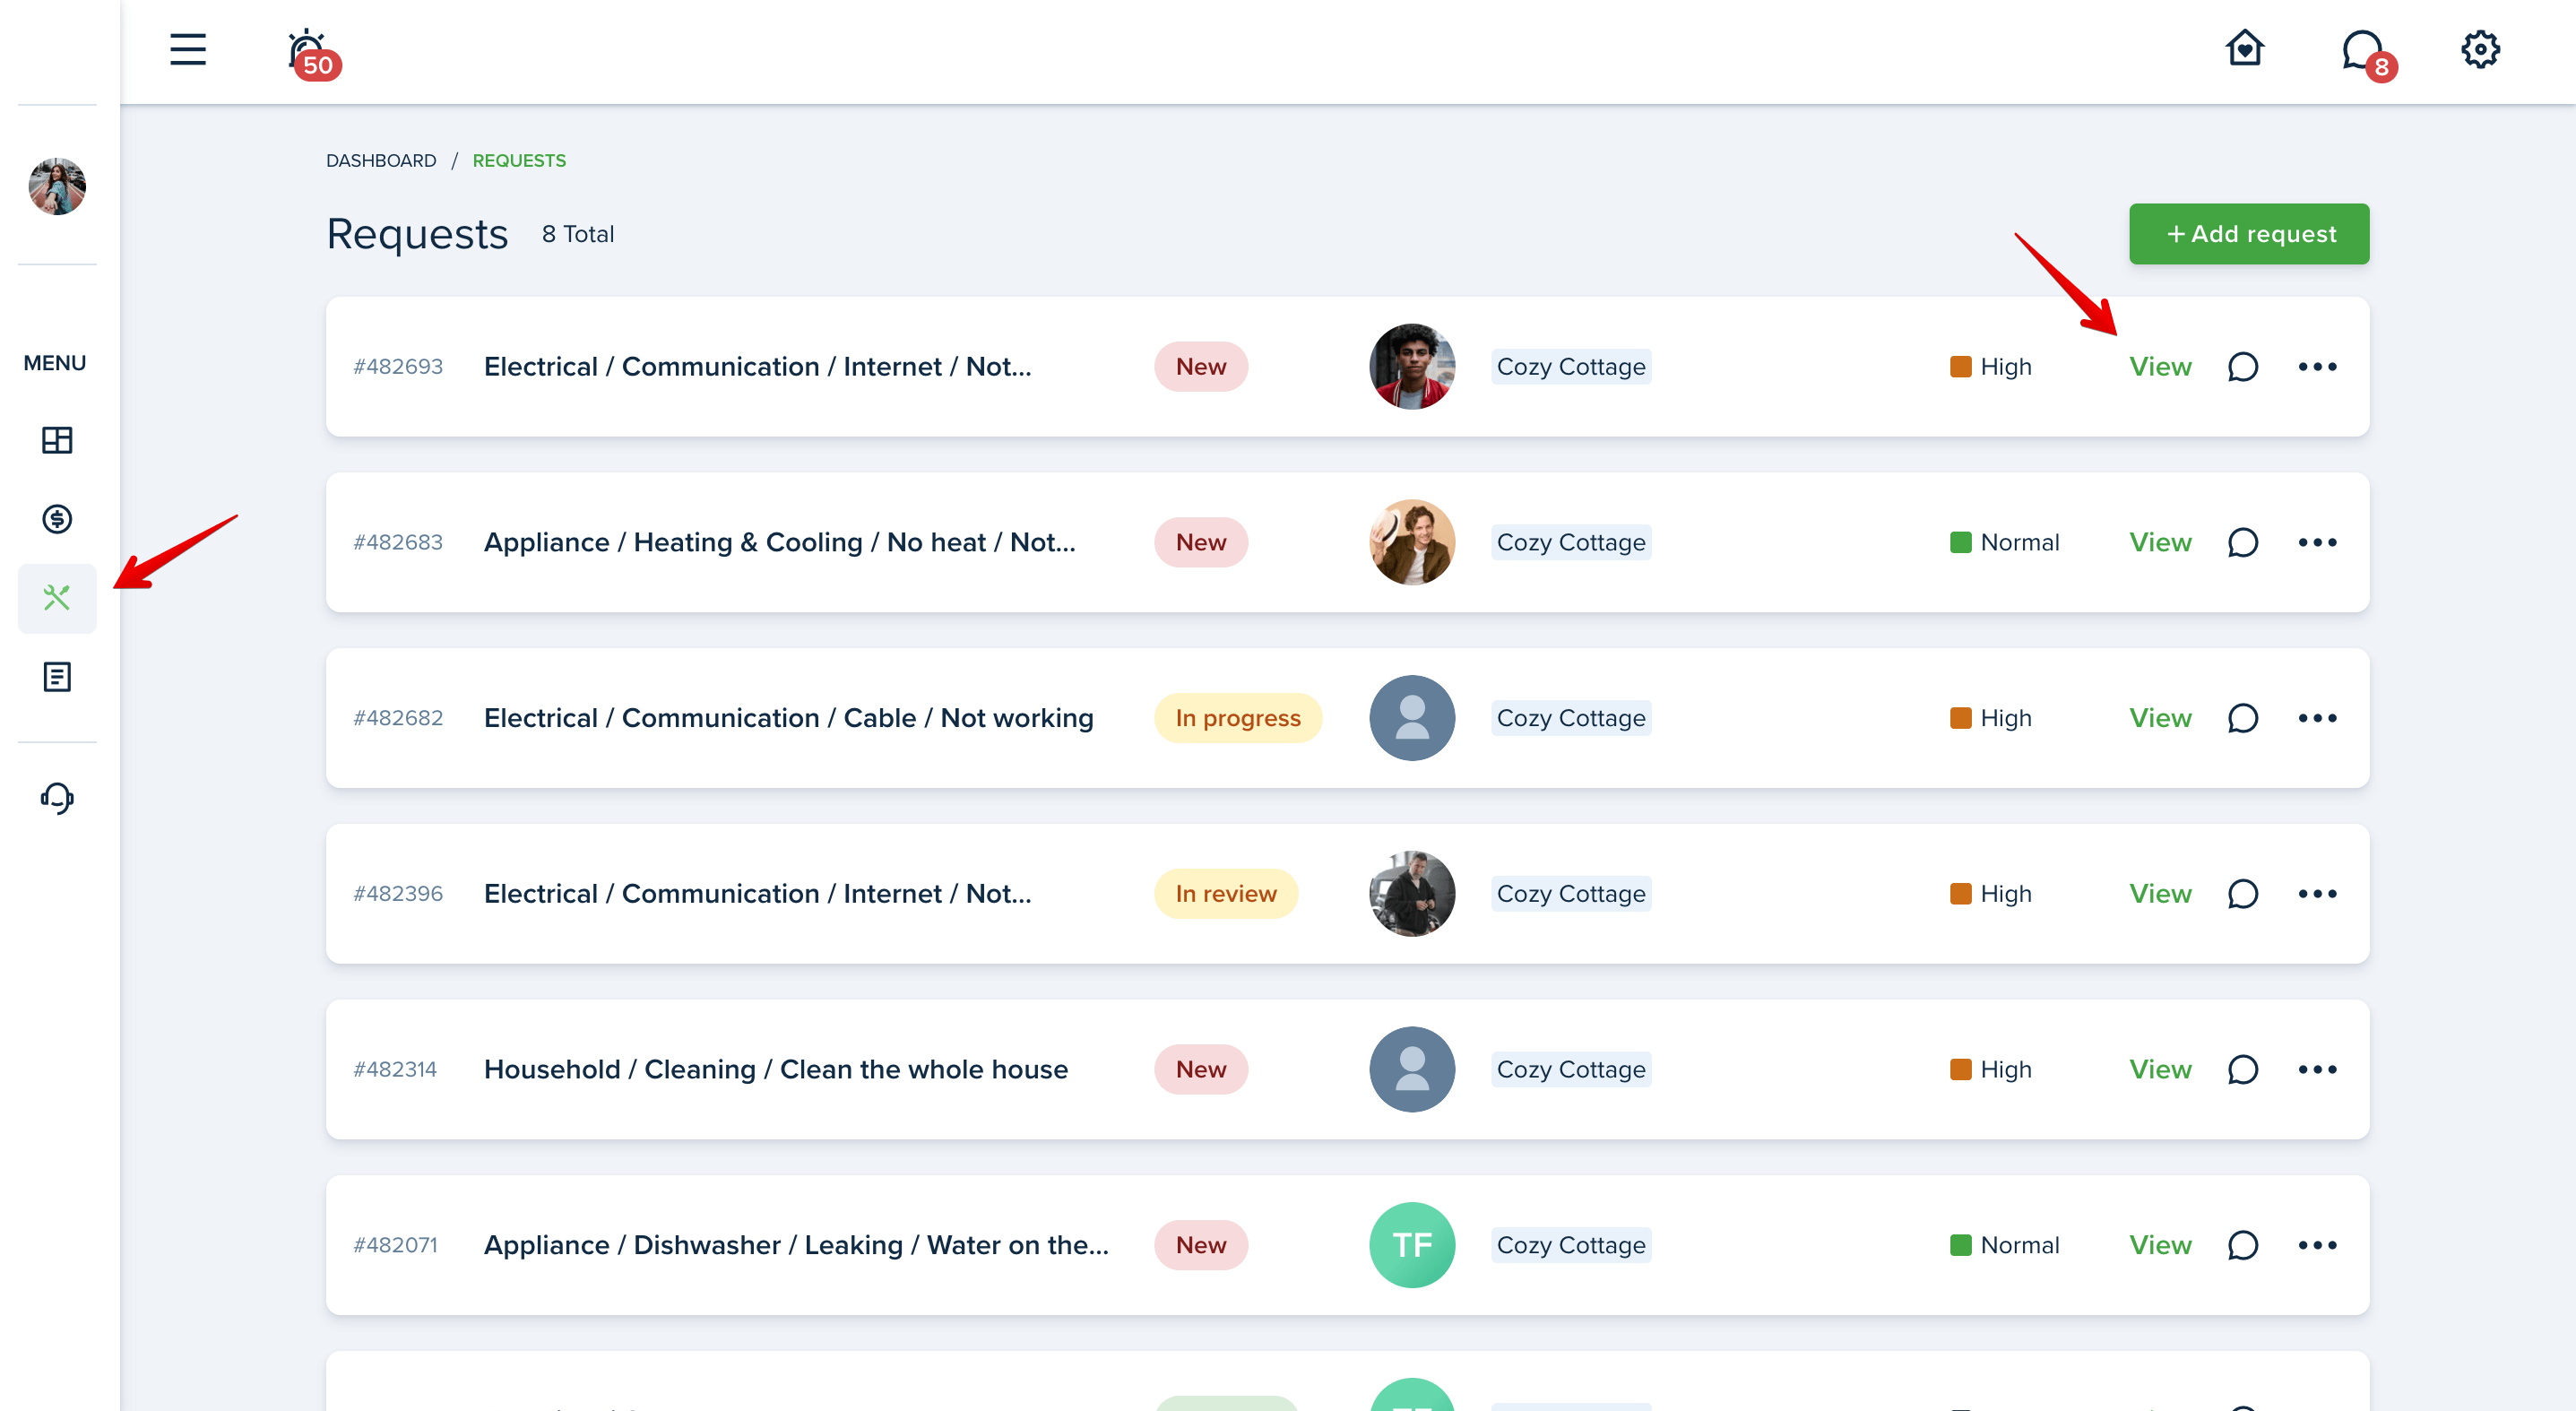Open comments for request #482396
Viewport: 2576px width, 1411px height.
pyautogui.click(x=2243, y=894)
